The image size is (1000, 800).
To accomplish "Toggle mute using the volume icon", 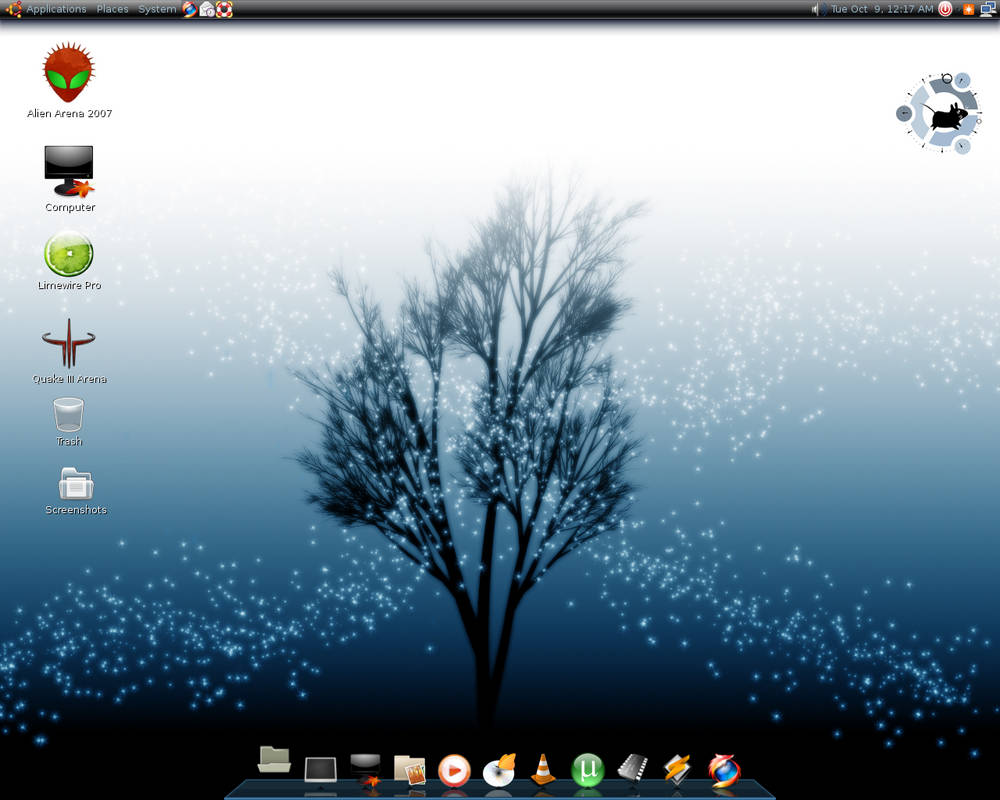I will pos(814,9).
